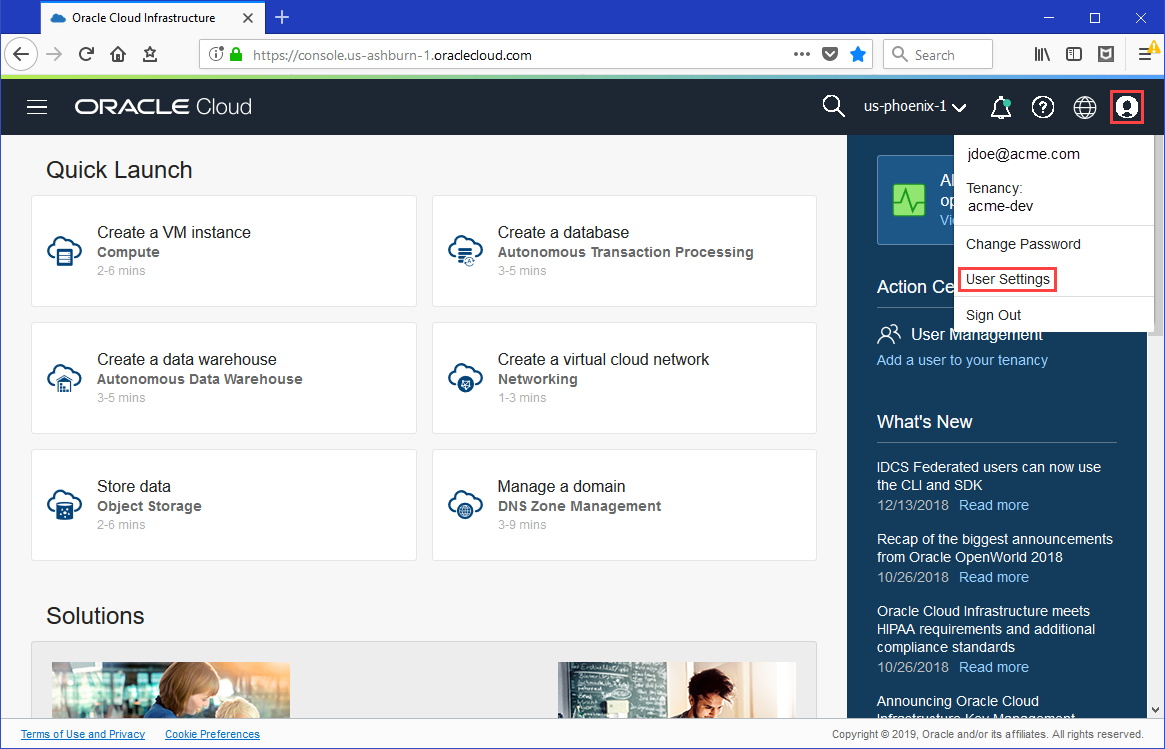Select Change Password from profile menu
Image resolution: width=1165 pixels, height=749 pixels.
1023,244
